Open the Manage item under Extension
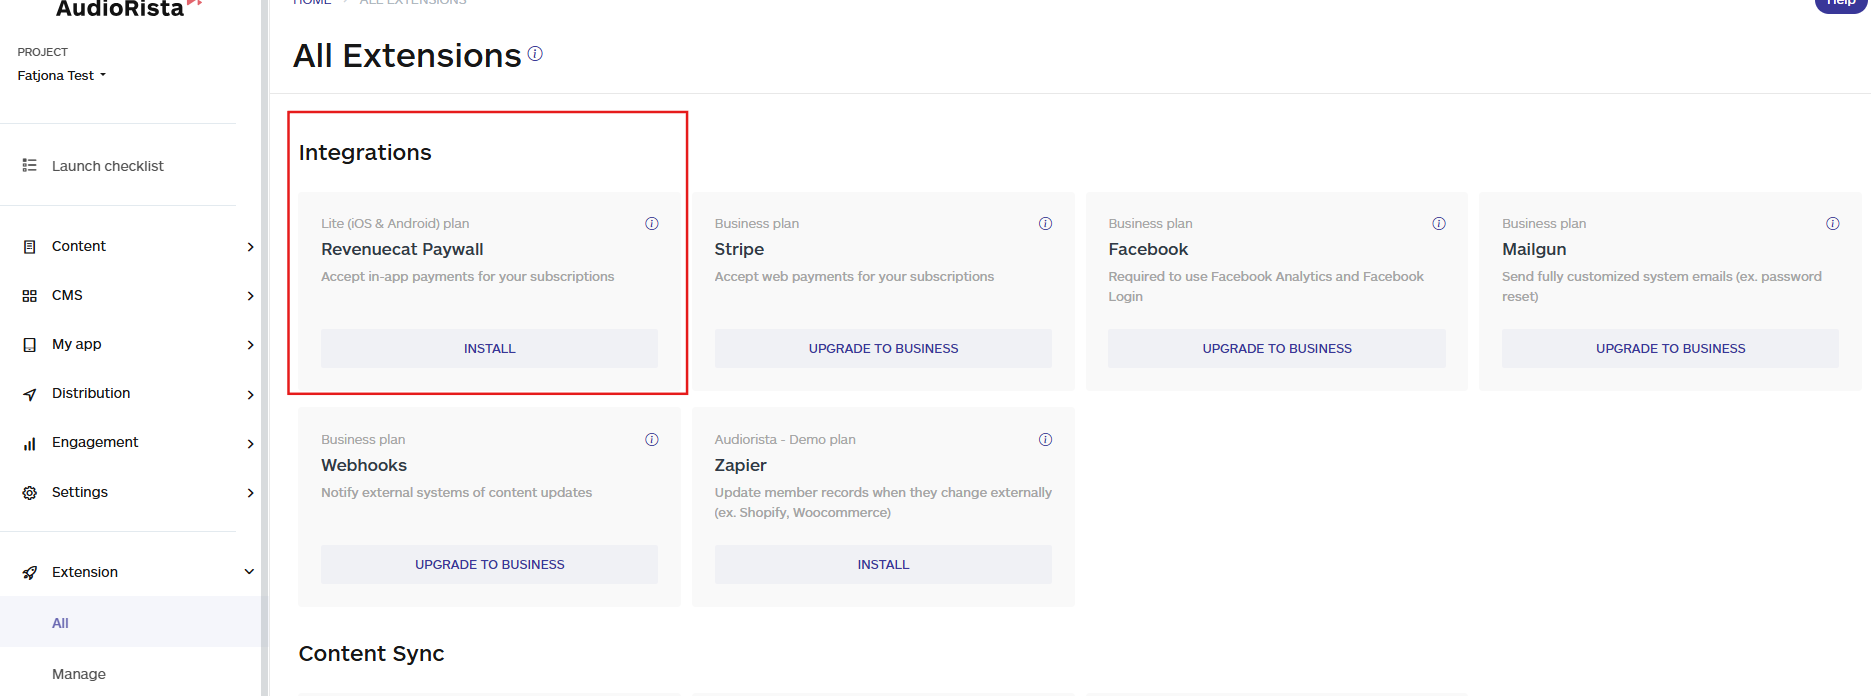Image resolution: width=1871 pixels, height=696 pixels. tap(79, 674)
